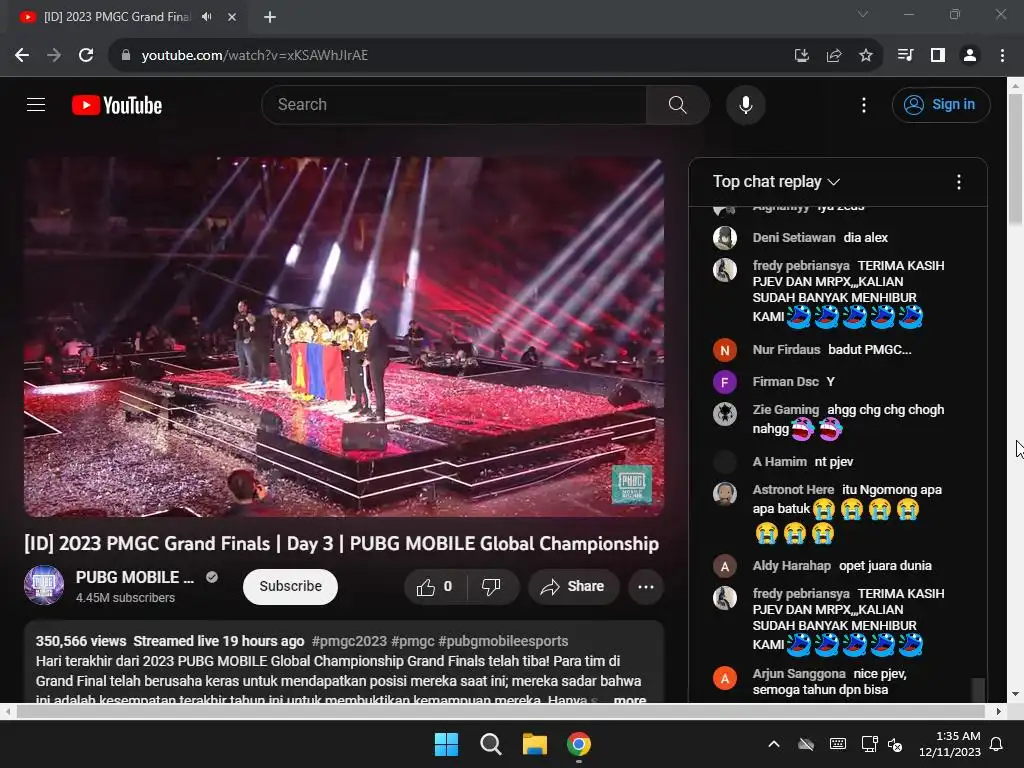The image size is (1024, 768).
Task: Share this page from address bar
Action: click(x=834, y=56)
